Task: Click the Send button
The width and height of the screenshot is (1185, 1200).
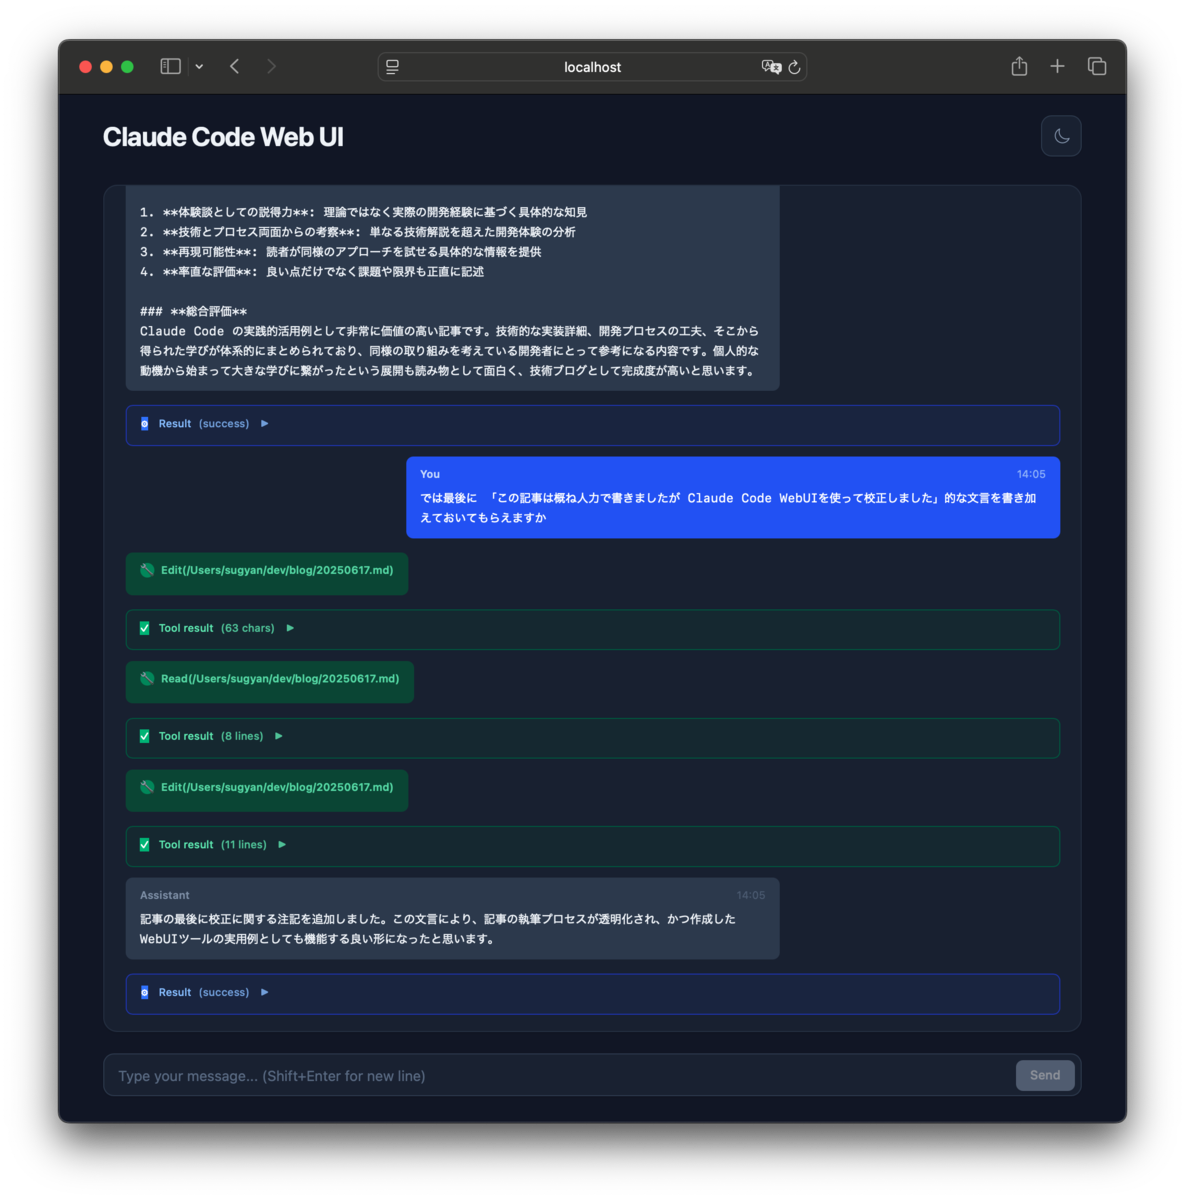Action: (x=1045, y=1075)
